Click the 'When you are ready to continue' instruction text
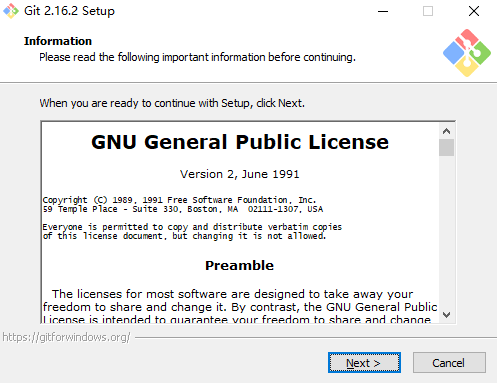Viewport: 497px width, 385px height. click(172, 103)
